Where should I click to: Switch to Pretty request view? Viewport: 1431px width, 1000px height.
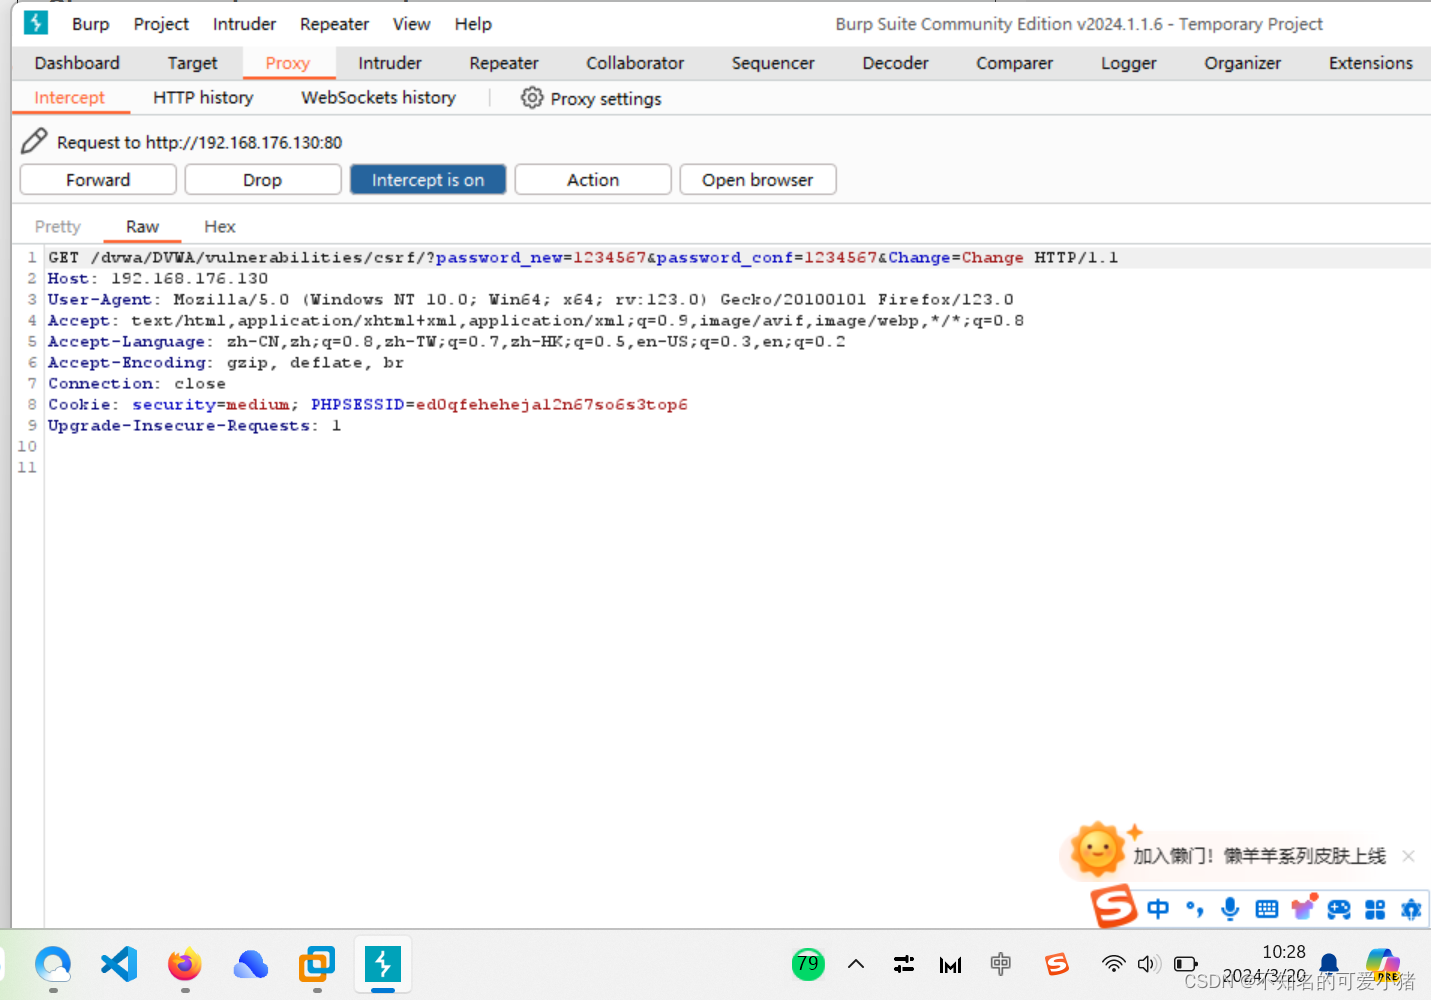pyautogui.click(x=58, y=227)
